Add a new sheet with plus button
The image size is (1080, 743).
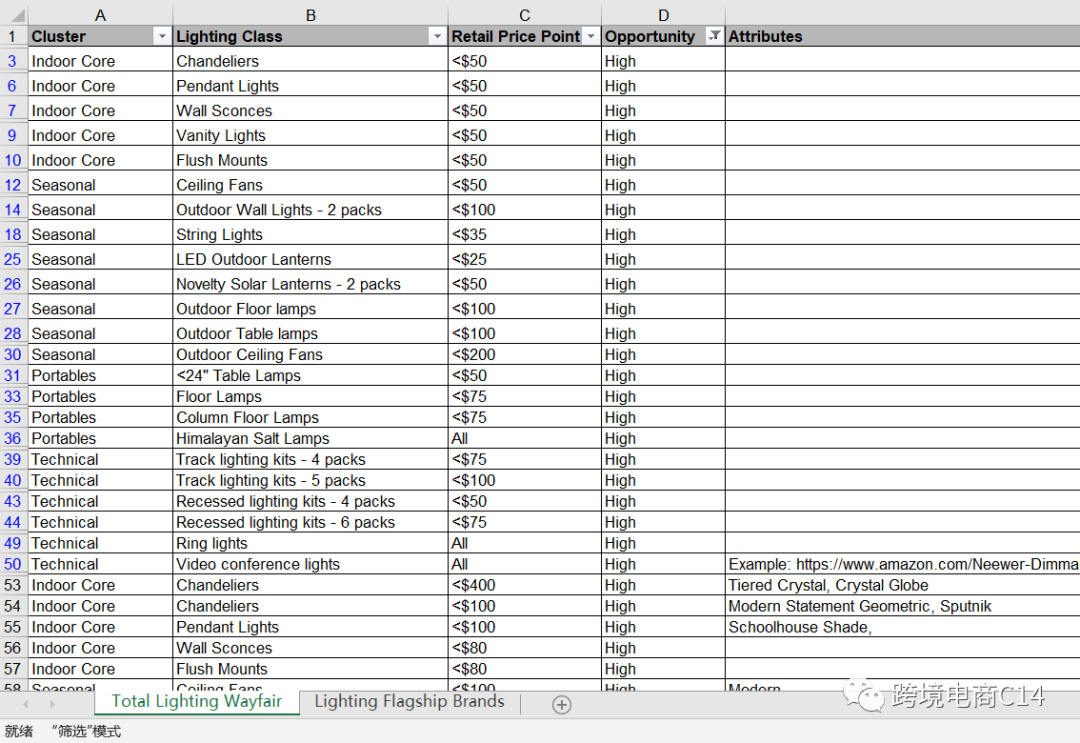pyautogui.click(x=562, y=705)
